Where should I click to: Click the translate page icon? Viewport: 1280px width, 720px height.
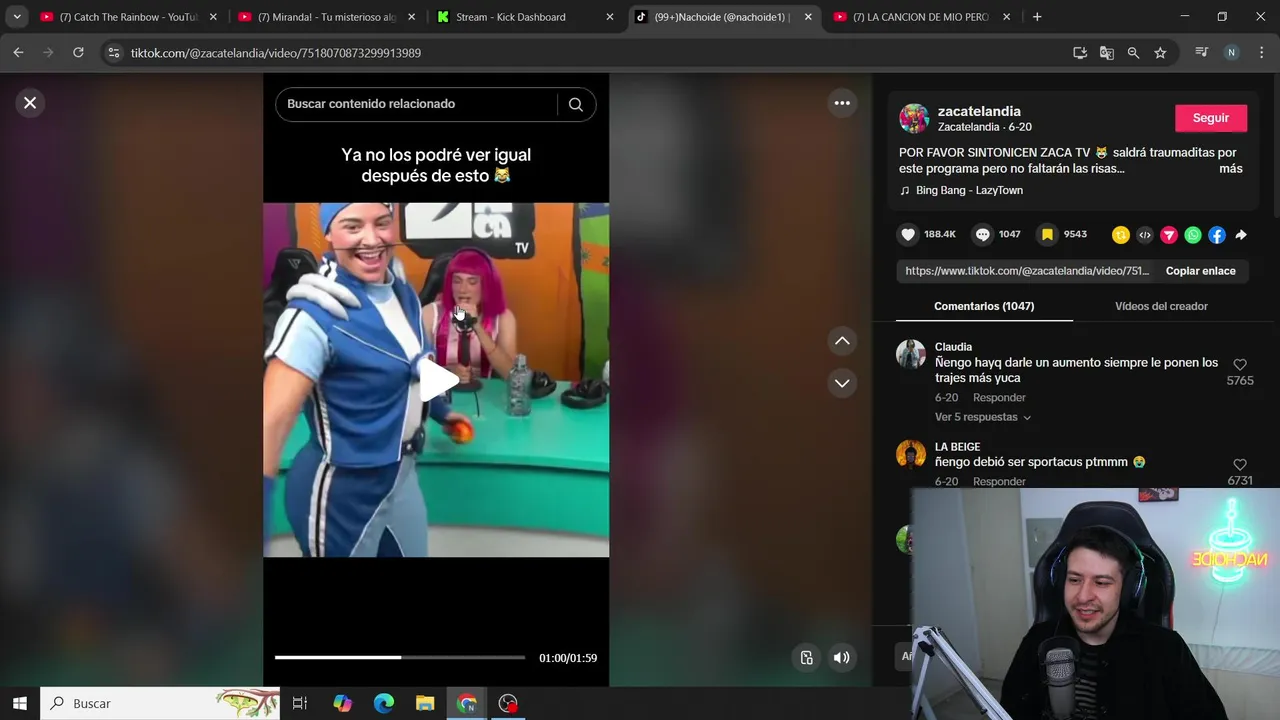point(1107,53)
